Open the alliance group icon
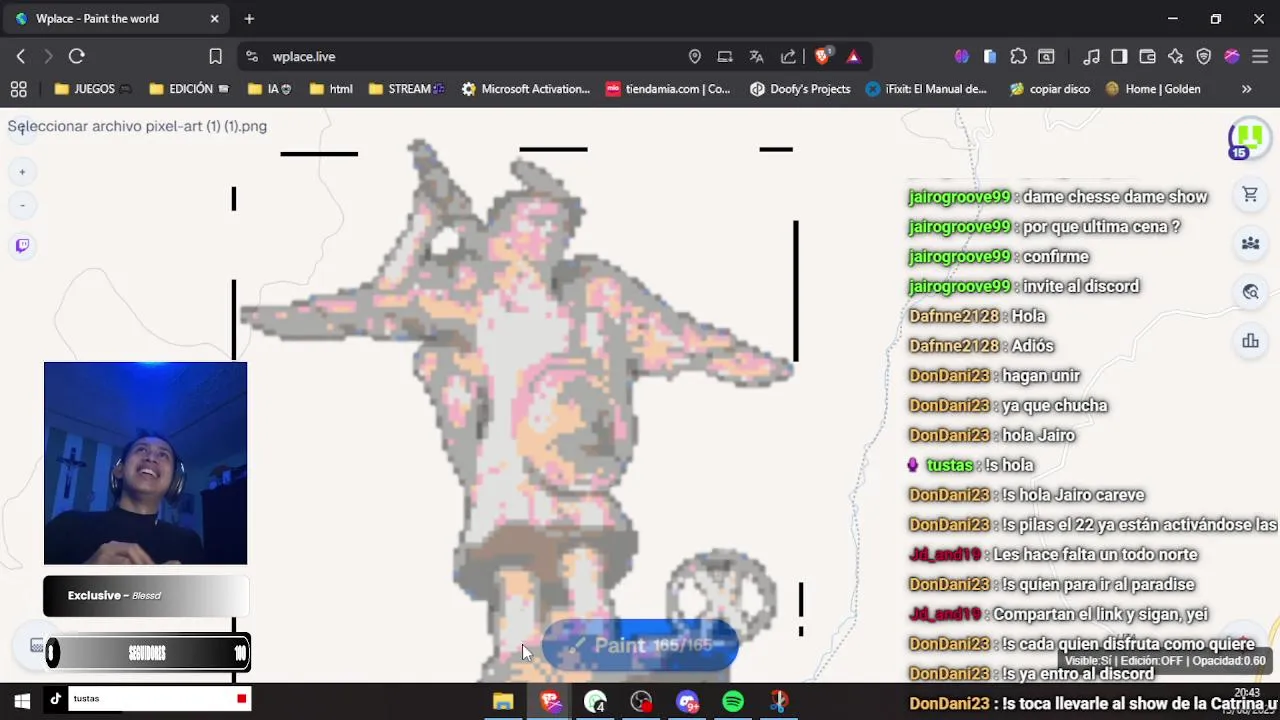The height and width of the screenshot is (720, 1280). pos(1250,243)
